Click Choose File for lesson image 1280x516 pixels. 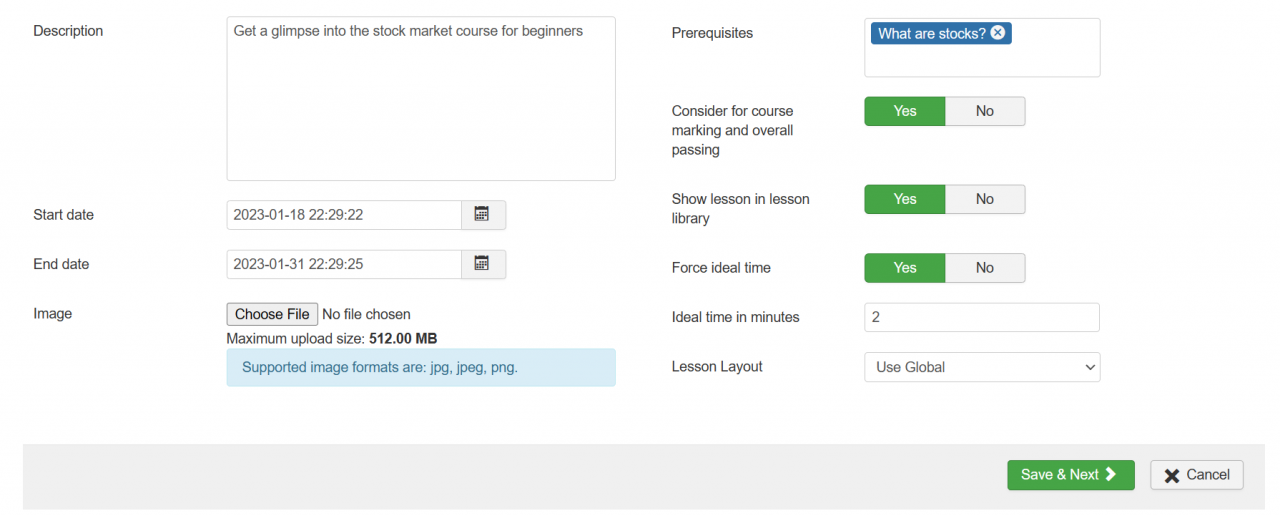point(272,314)
